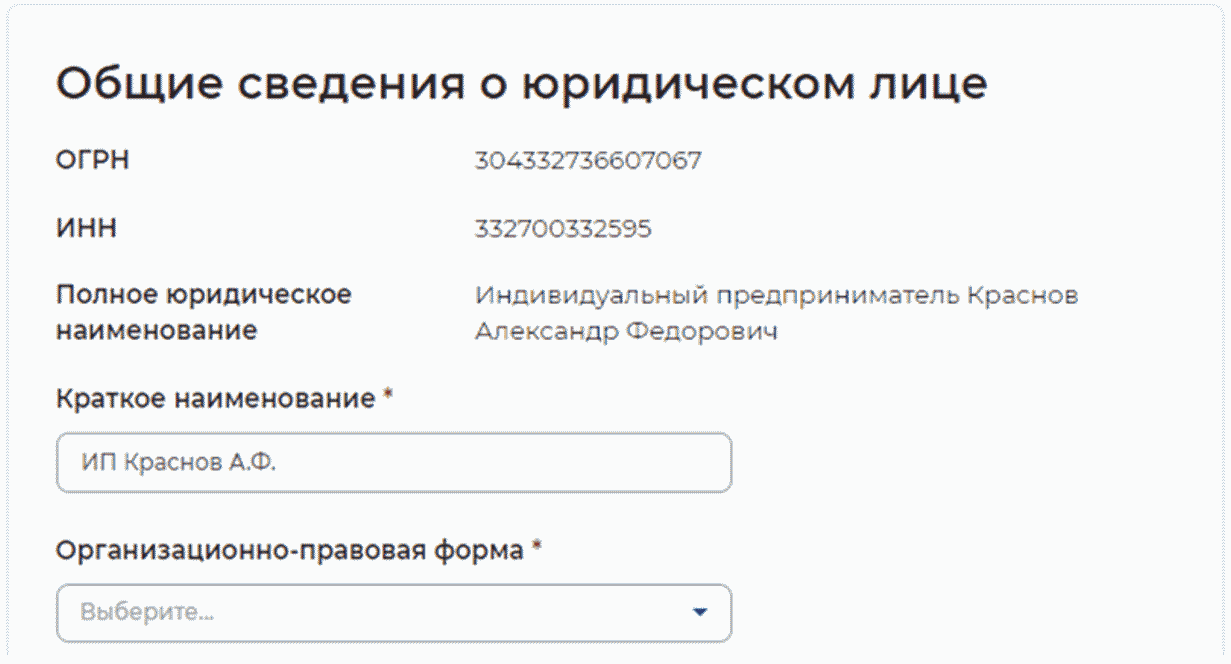Viewport: 1231px width, 664px height.
Task: Click the required asterisk after Организационно-правовая форма
Action: [537, 548]
